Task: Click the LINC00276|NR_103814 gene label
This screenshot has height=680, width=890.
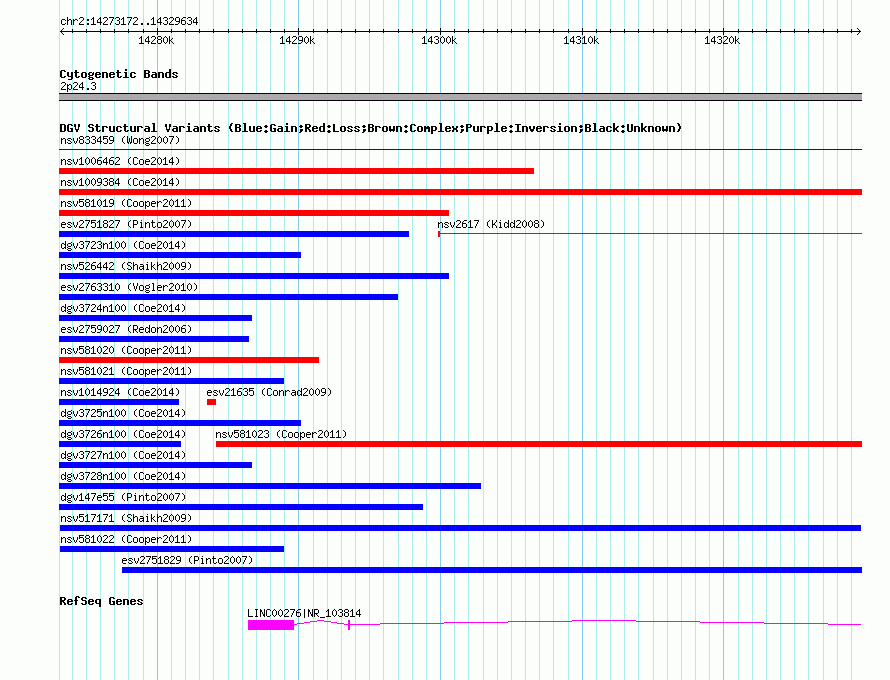Action: [304, 613]
